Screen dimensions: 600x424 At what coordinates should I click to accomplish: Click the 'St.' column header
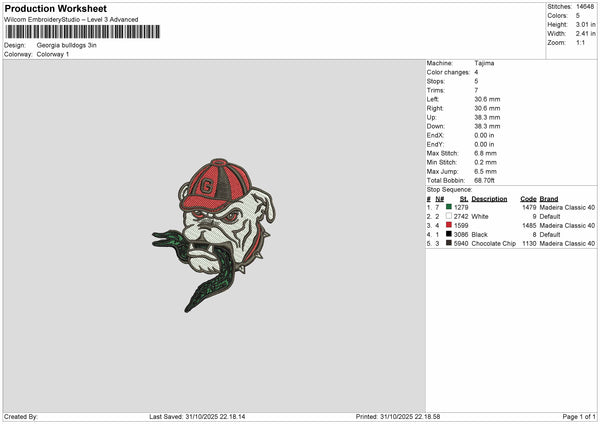click(464, 199)
